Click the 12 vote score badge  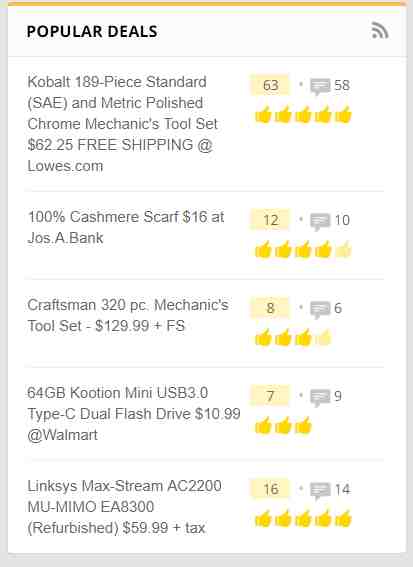[270, 220]
